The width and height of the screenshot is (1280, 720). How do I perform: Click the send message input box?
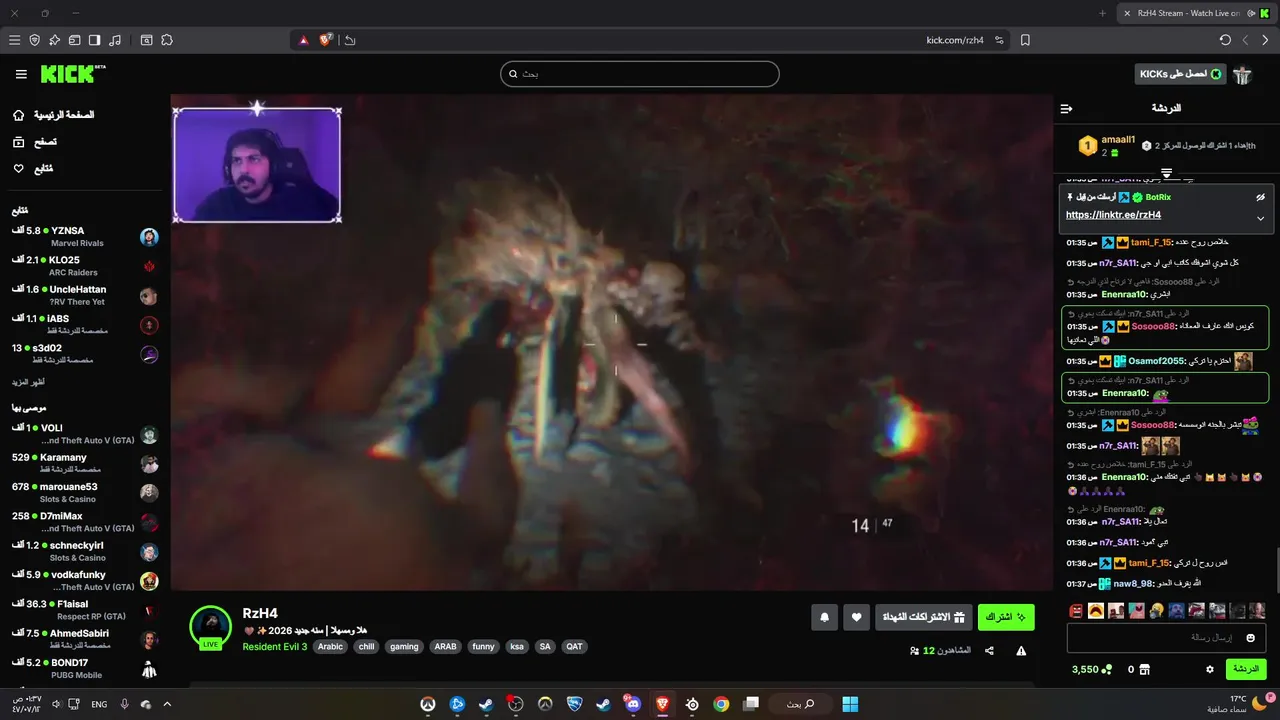(x=1167, y=638)
